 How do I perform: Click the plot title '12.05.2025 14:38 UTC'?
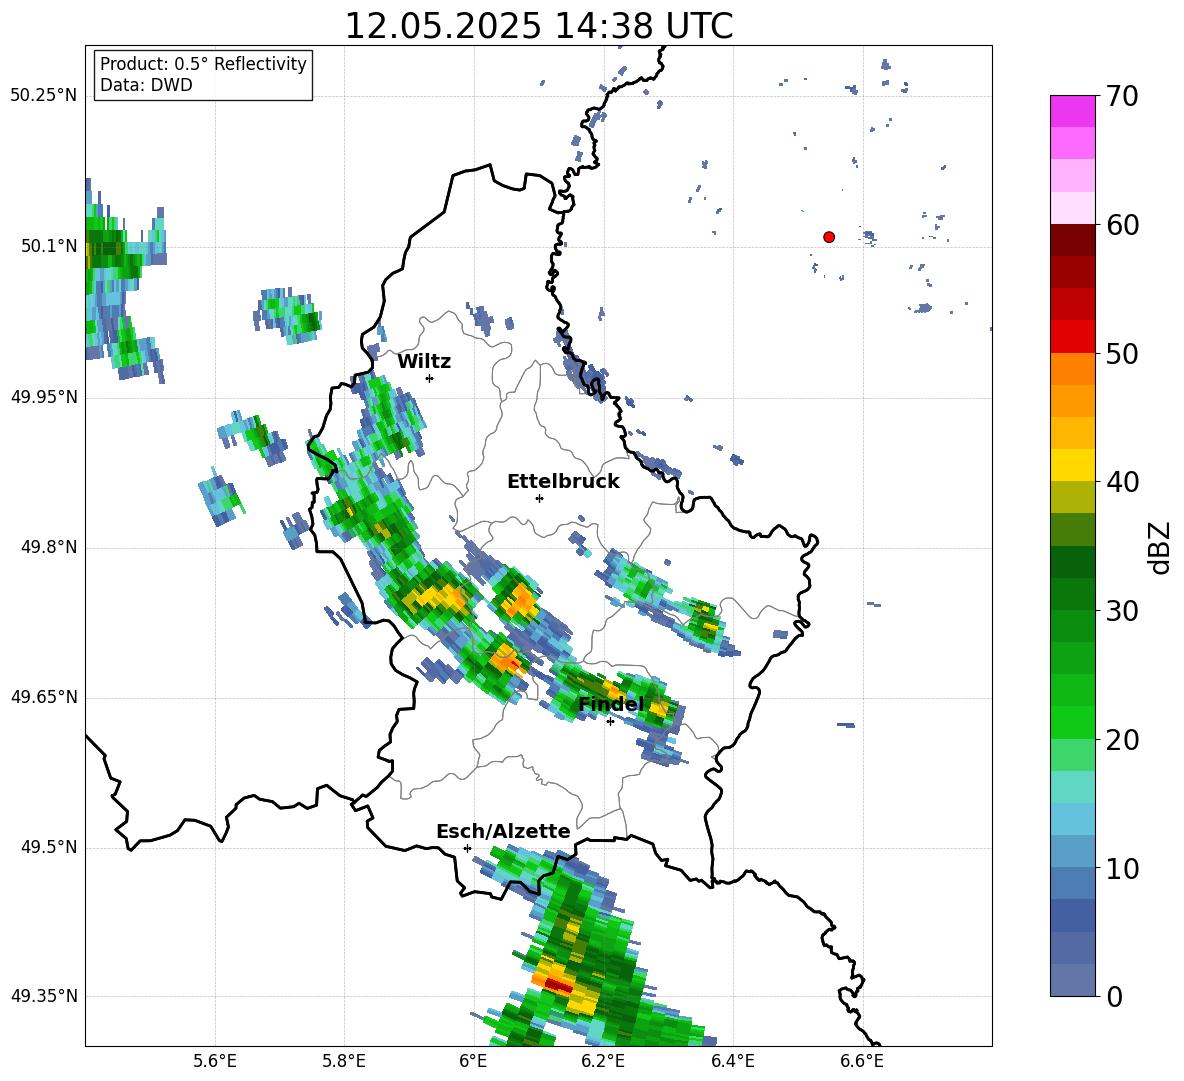(539, 26)
